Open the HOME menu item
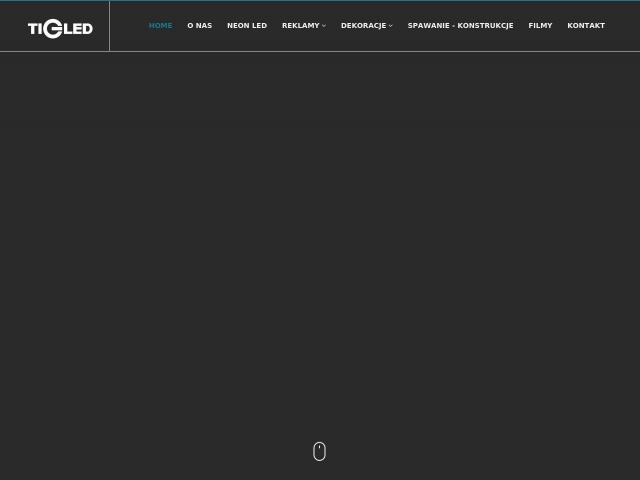 160,25
